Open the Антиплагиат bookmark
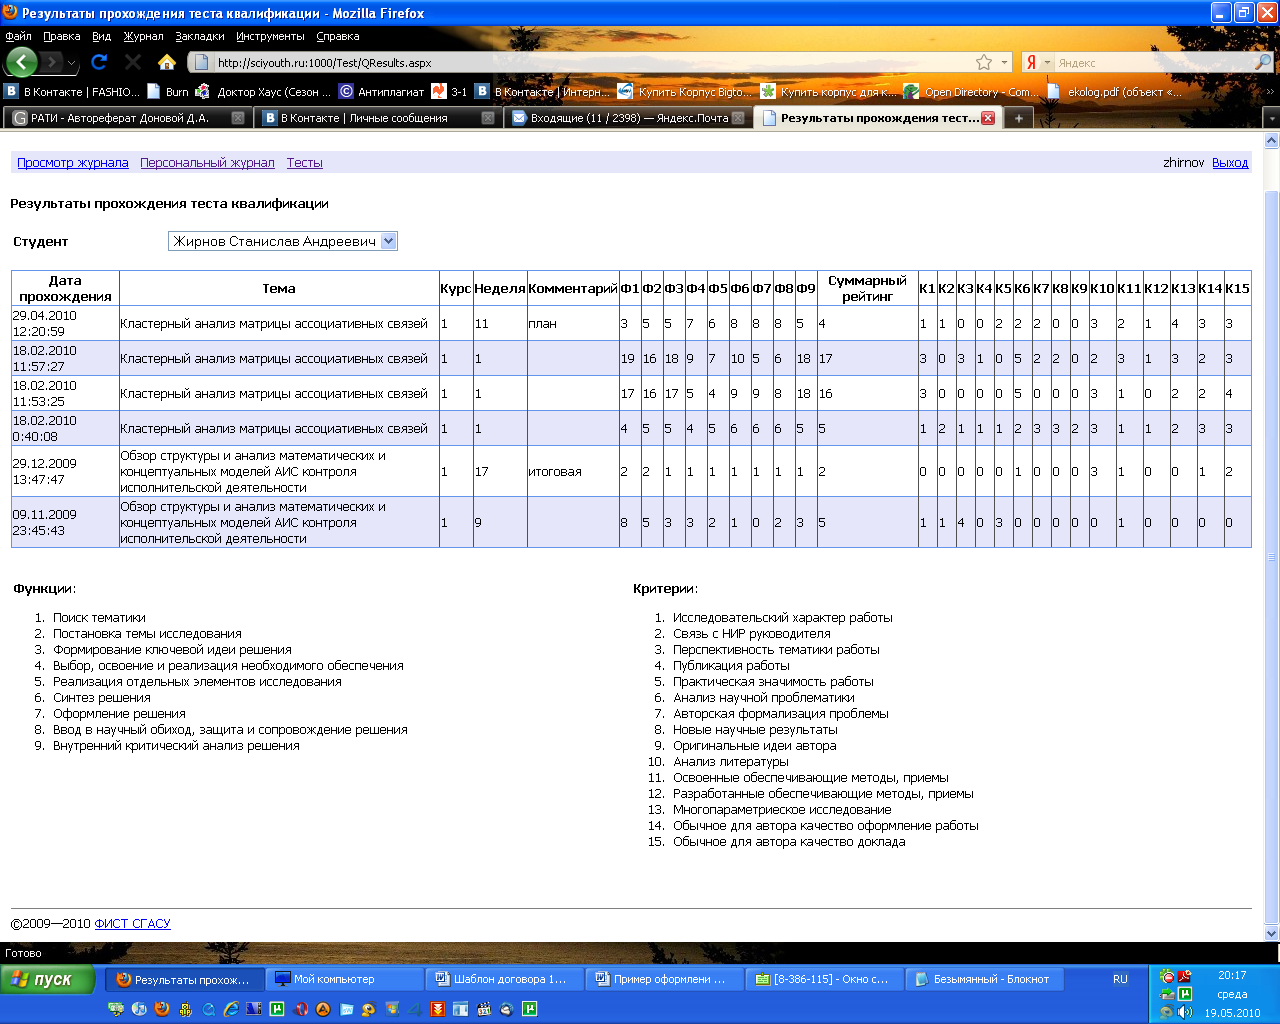This screenshot has height=1024, width=1280. click(x=382, y=91)
